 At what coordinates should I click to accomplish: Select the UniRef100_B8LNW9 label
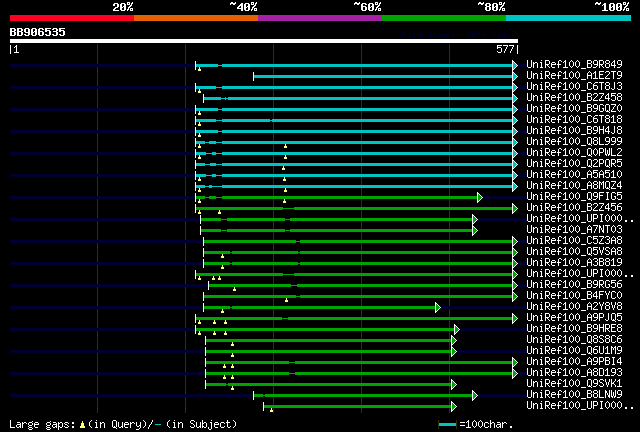(574, 395)
